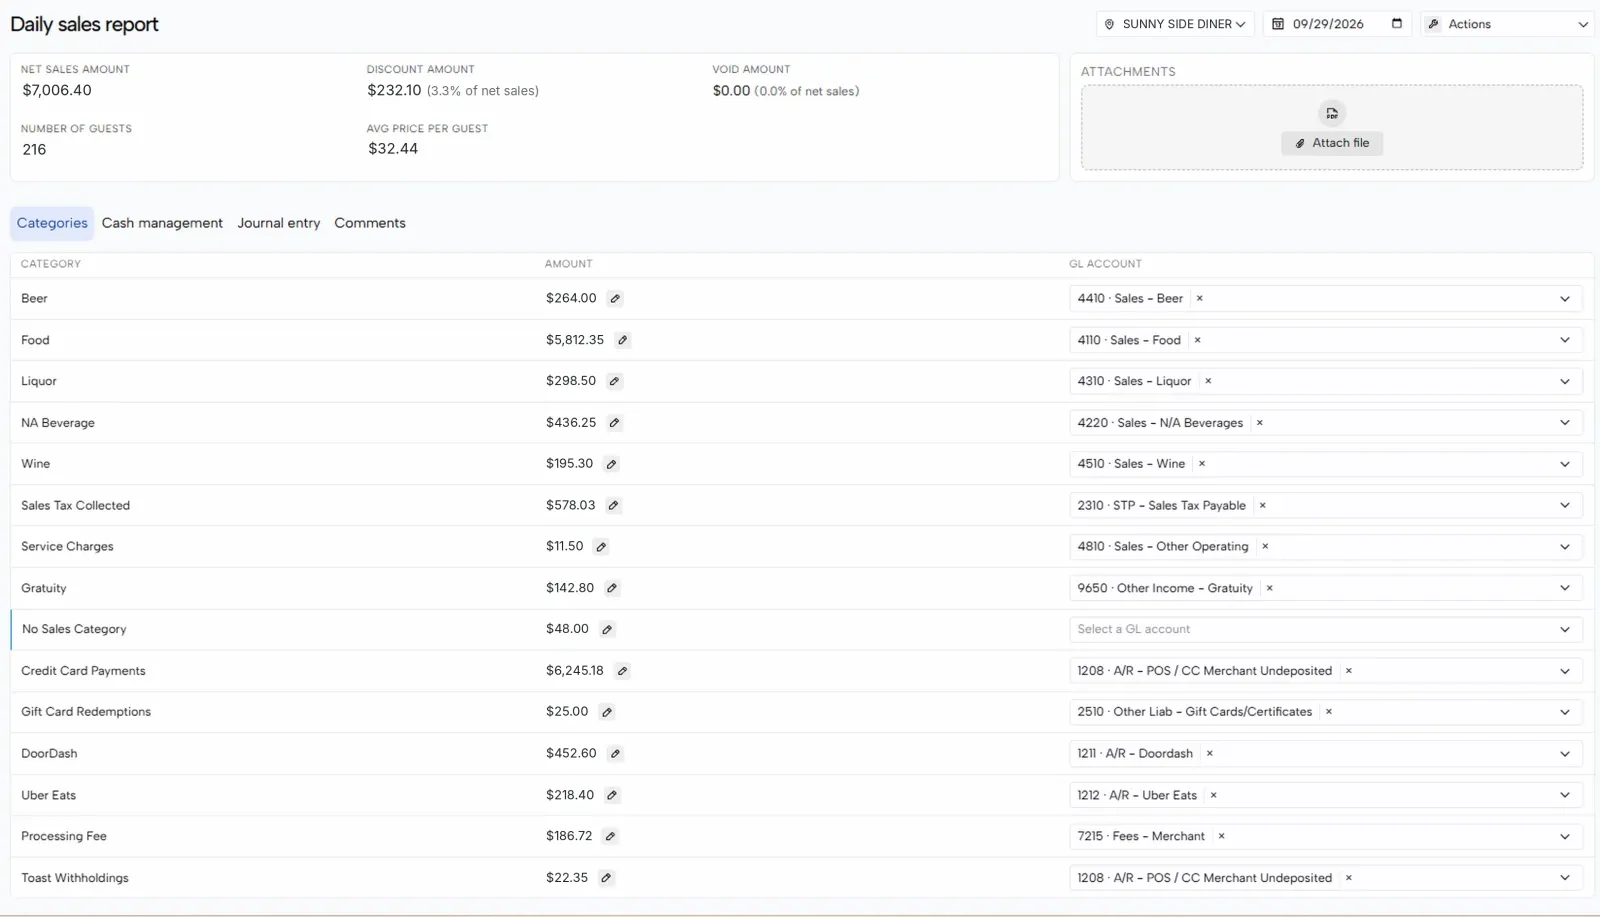
Task: Expand the GL account dropdown for Liquor
Action: coord(1564,381)
